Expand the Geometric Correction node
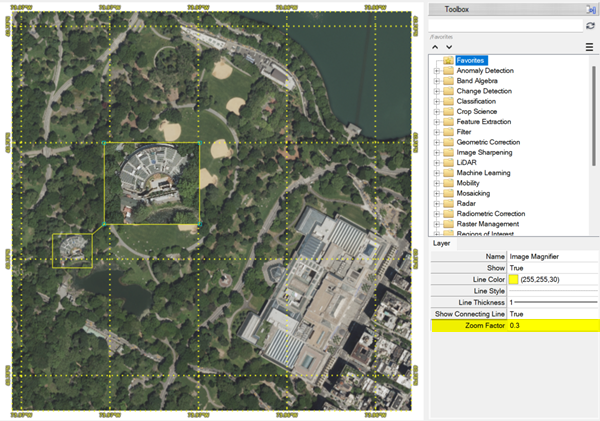600x421 pixels. pyautogui.click(x=436, y=142)
